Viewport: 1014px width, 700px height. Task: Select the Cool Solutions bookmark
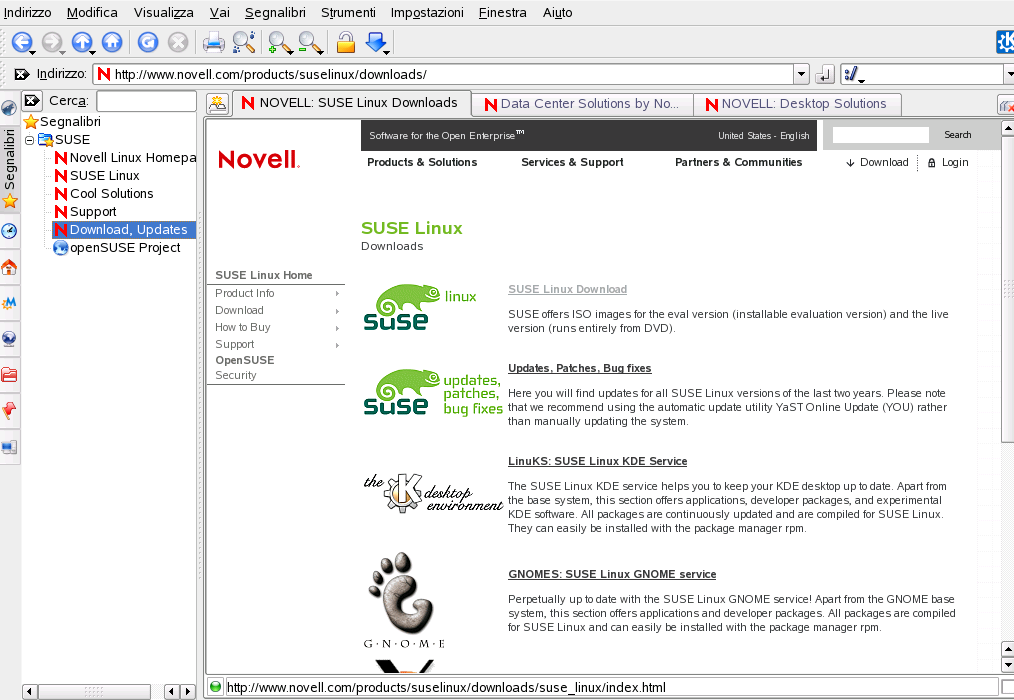coord(104,193)
